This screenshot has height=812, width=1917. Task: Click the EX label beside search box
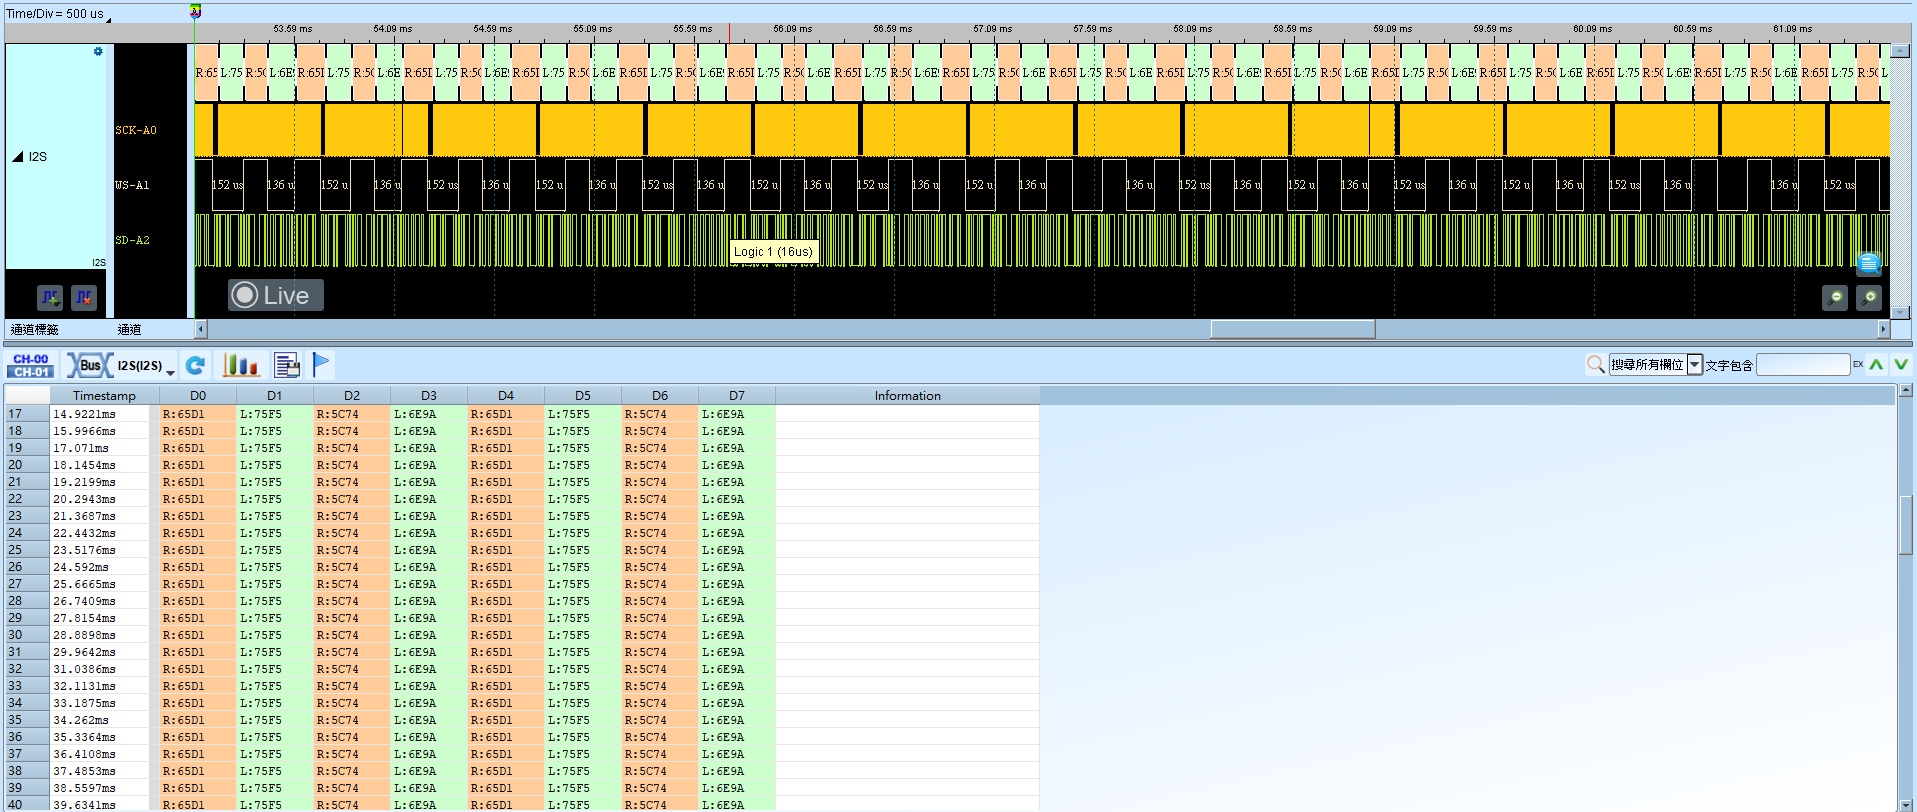(1858, 364)
